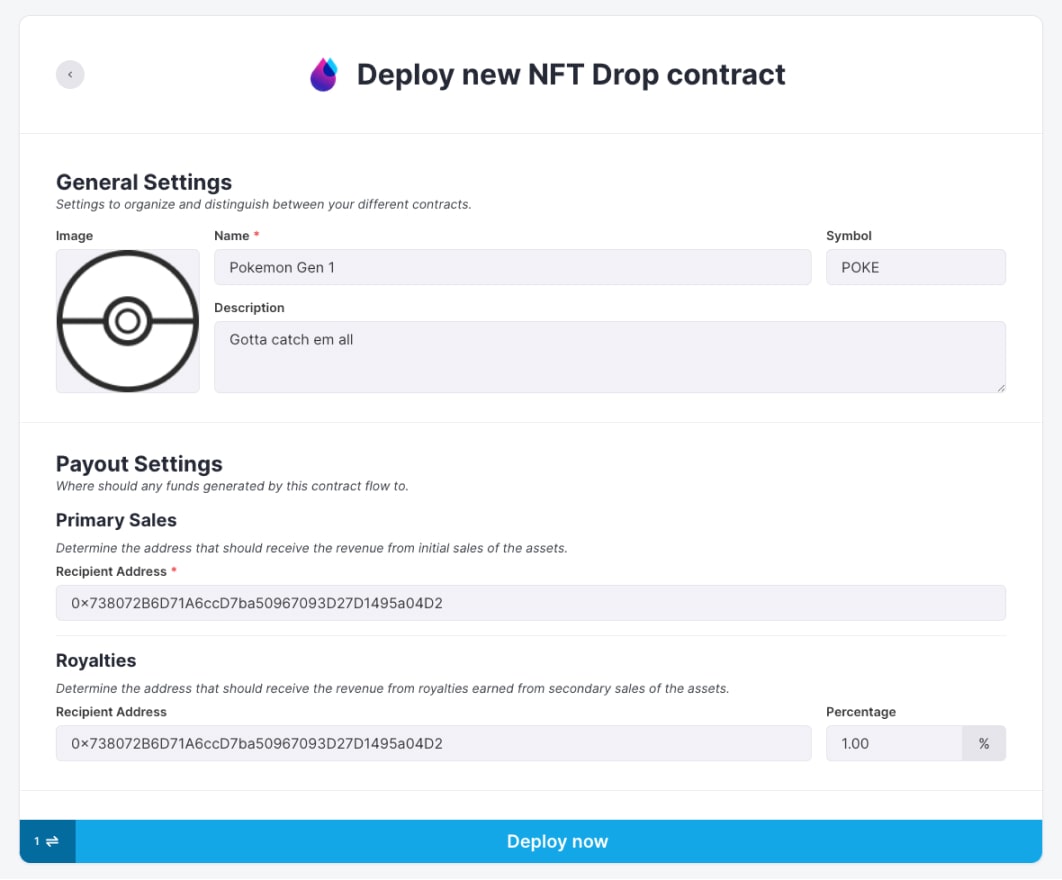Go back using the chevron button

pos(70,75)
